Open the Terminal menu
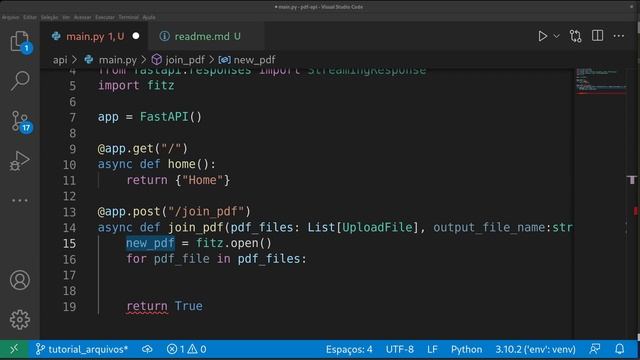The image size is (640, 360). click(x=129, y=17)
